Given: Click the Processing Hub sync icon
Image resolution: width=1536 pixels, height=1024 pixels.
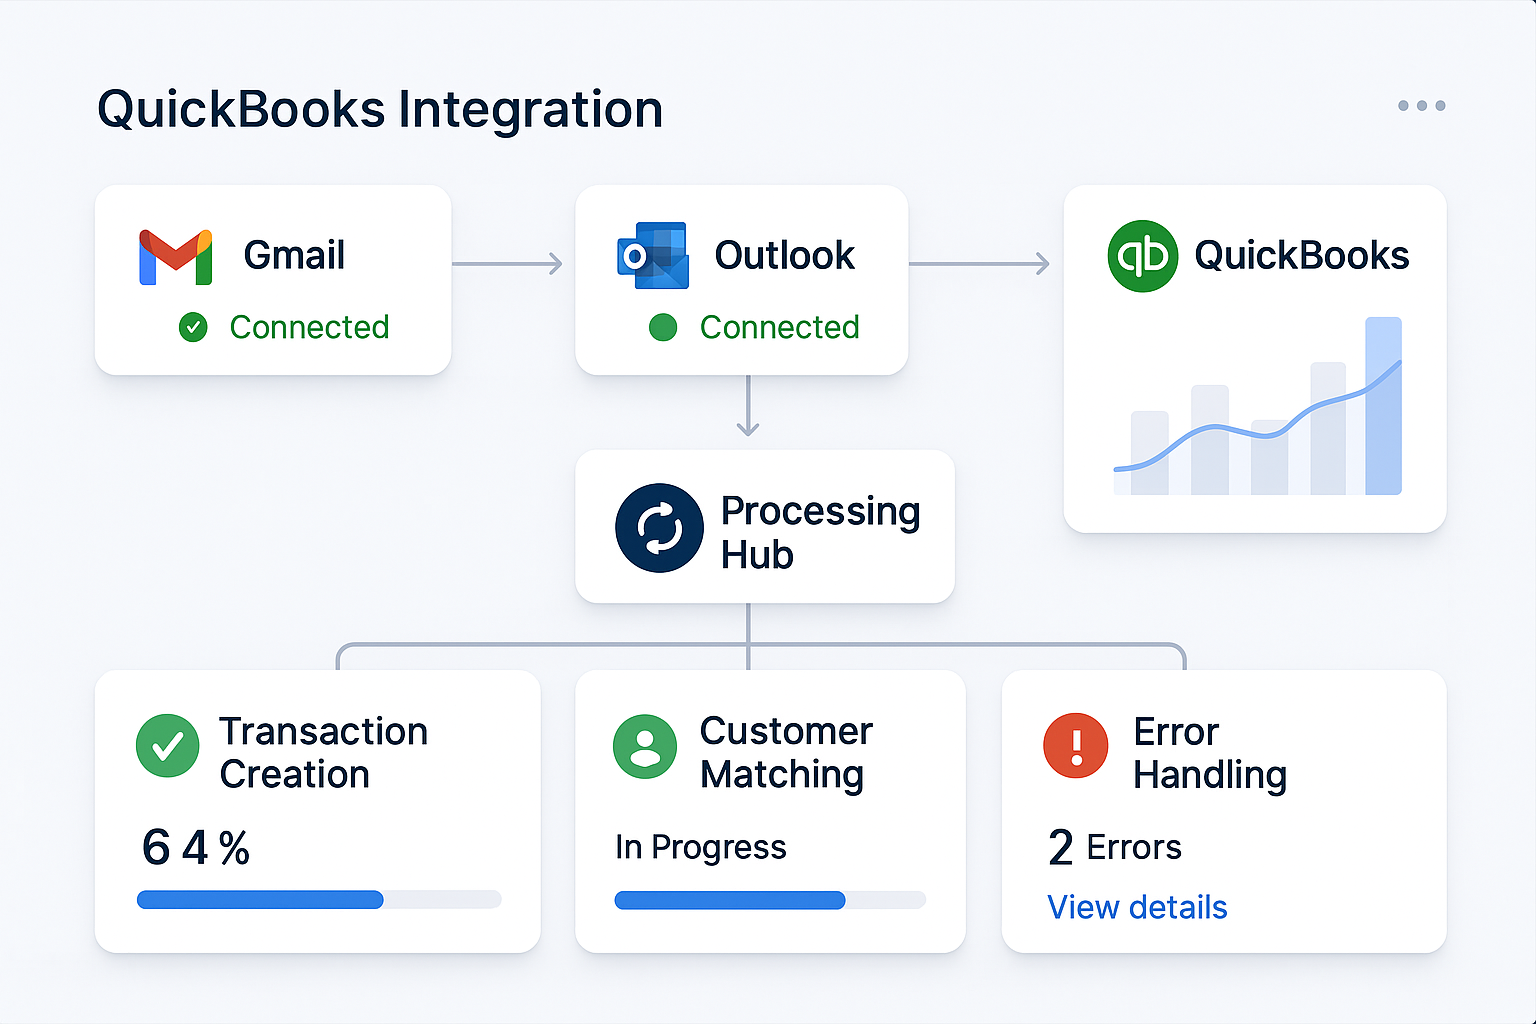Looking at the screenshot, I should (x=660, y=528).
